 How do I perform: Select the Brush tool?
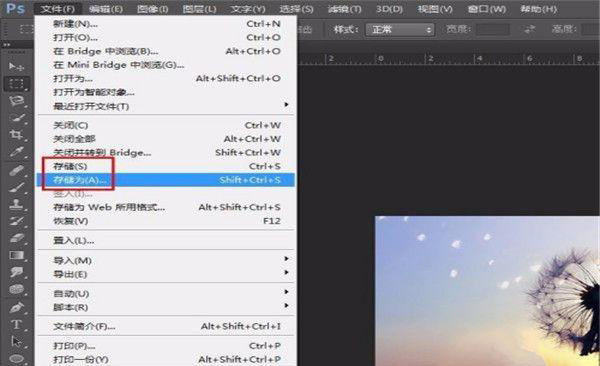(16, 187)
